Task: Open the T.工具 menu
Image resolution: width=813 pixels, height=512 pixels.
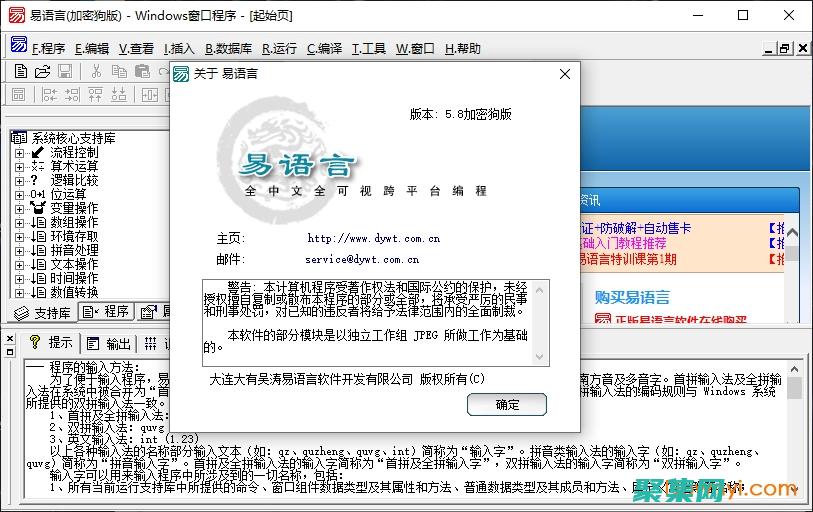Action: pos(369,49)
